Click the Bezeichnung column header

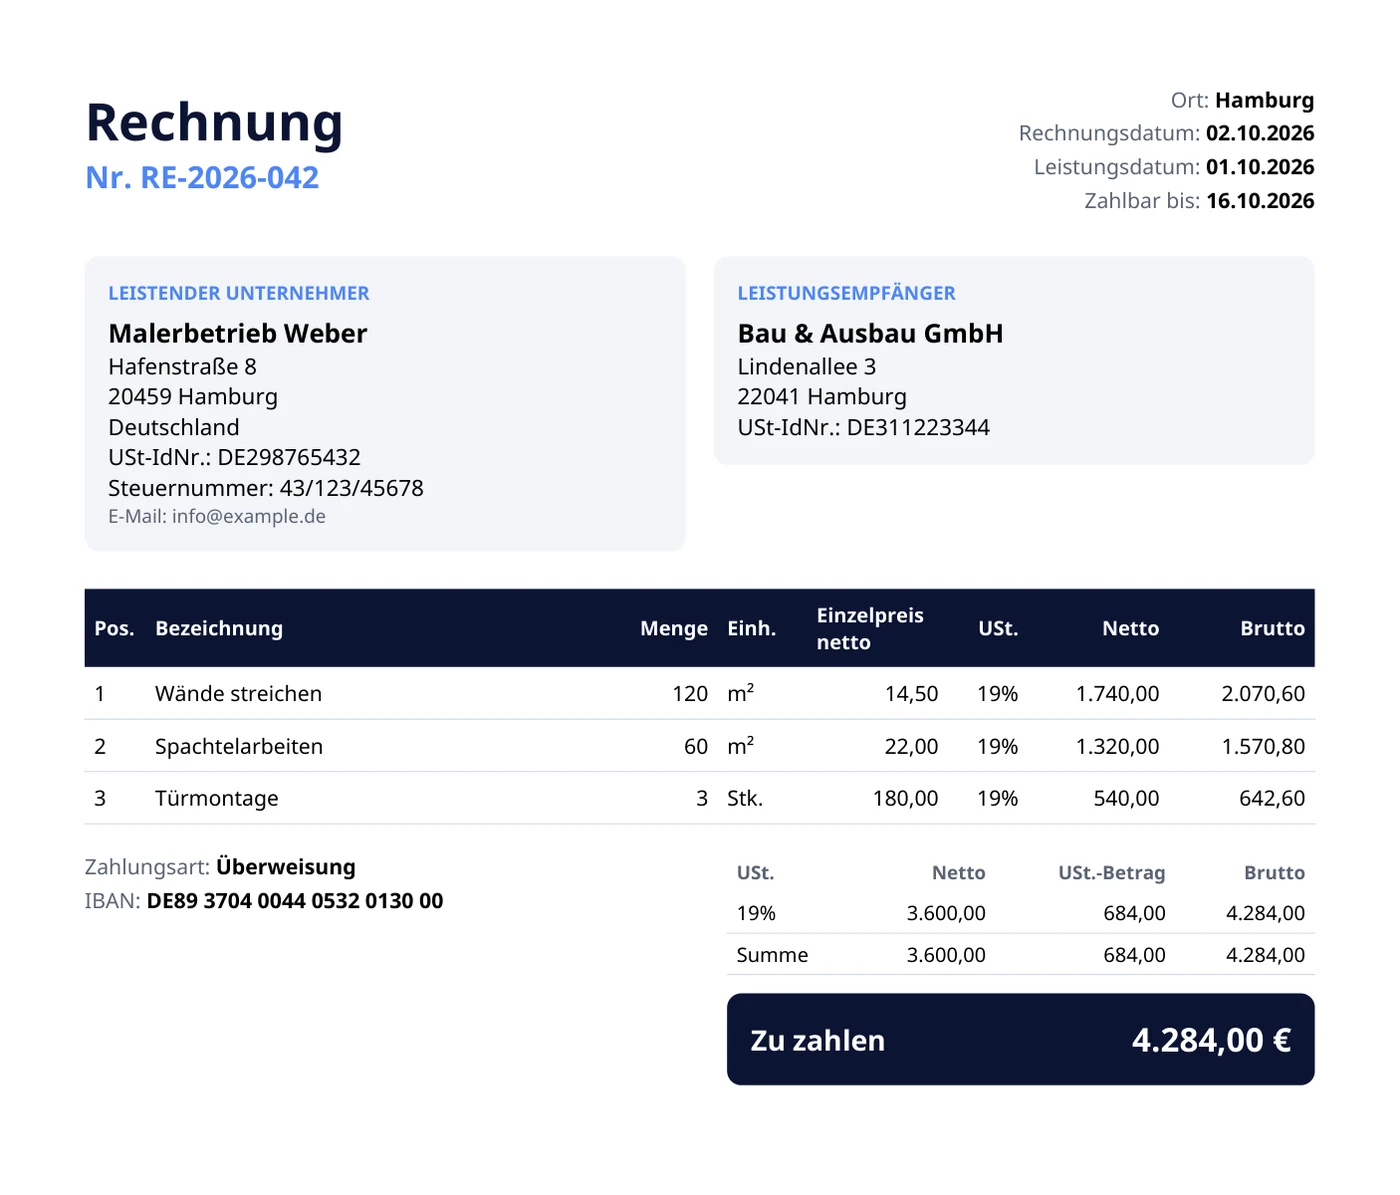219,628
